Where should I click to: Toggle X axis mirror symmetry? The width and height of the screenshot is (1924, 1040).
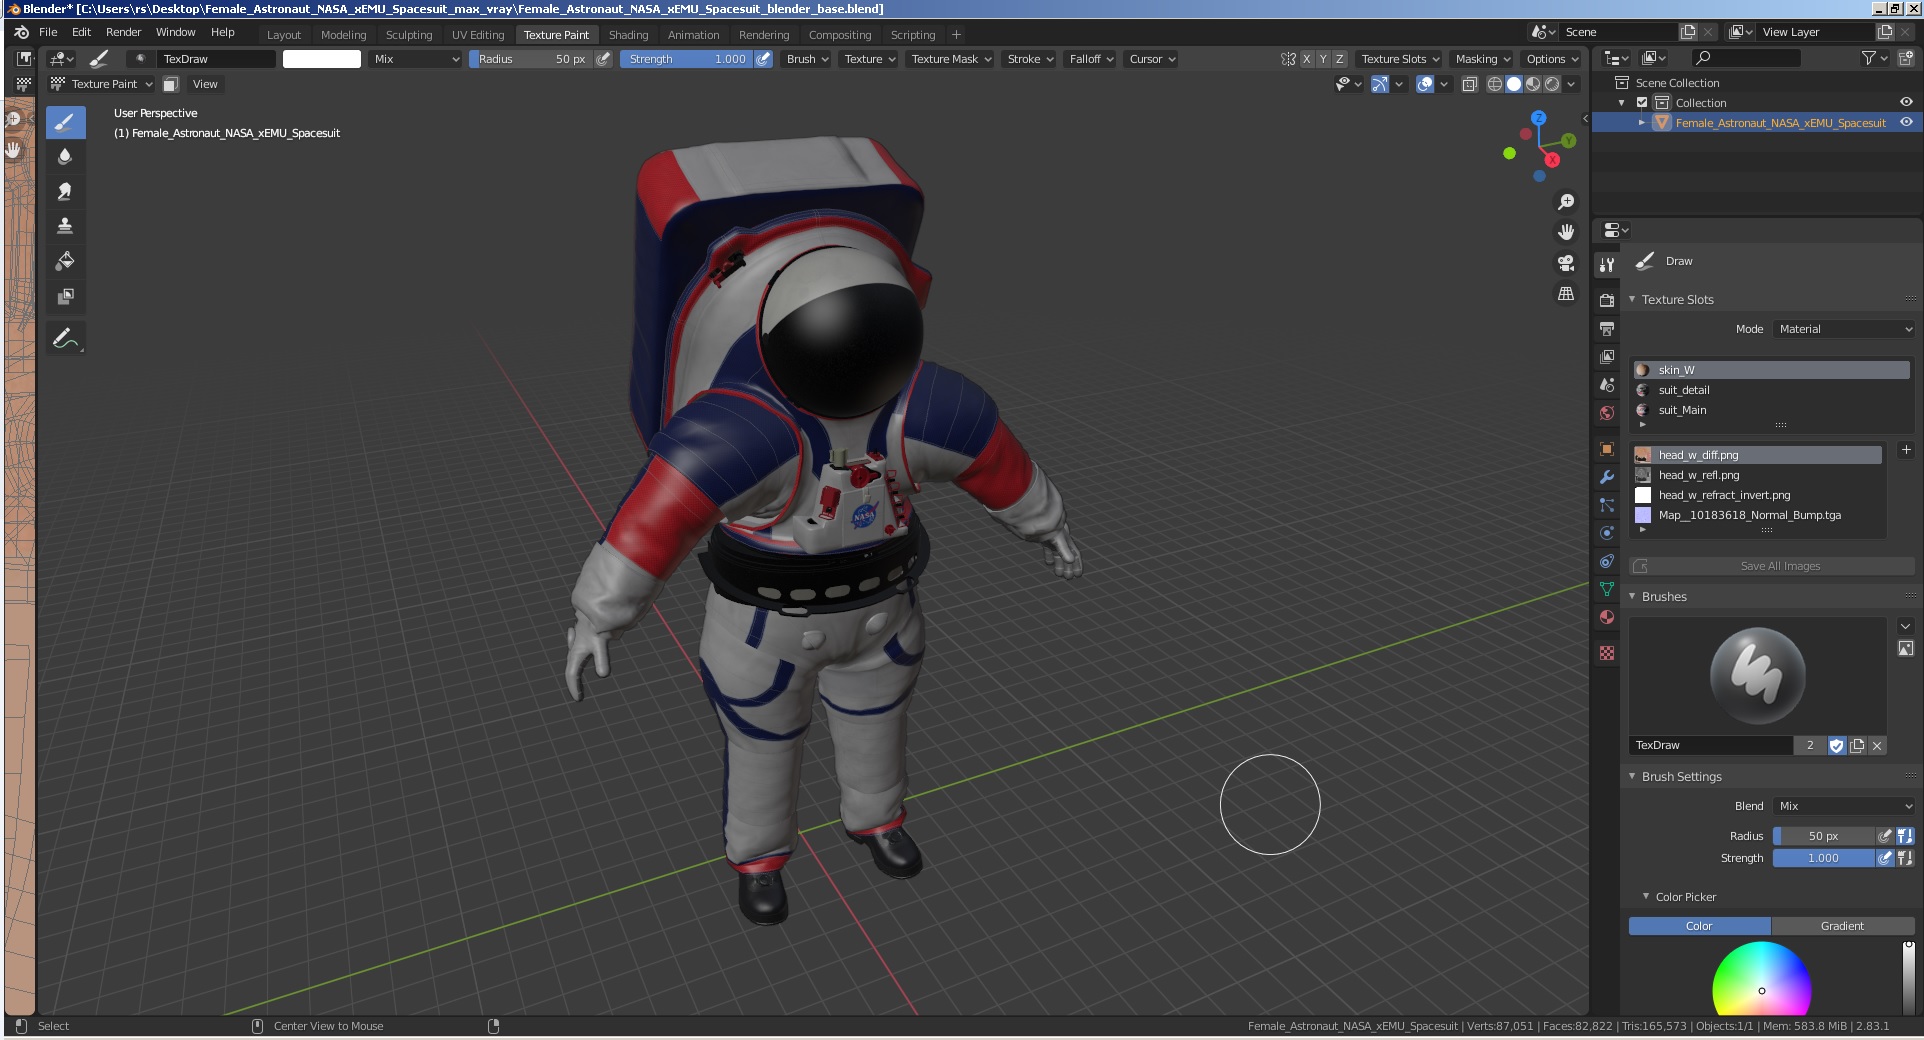[x=1306, y=59]
